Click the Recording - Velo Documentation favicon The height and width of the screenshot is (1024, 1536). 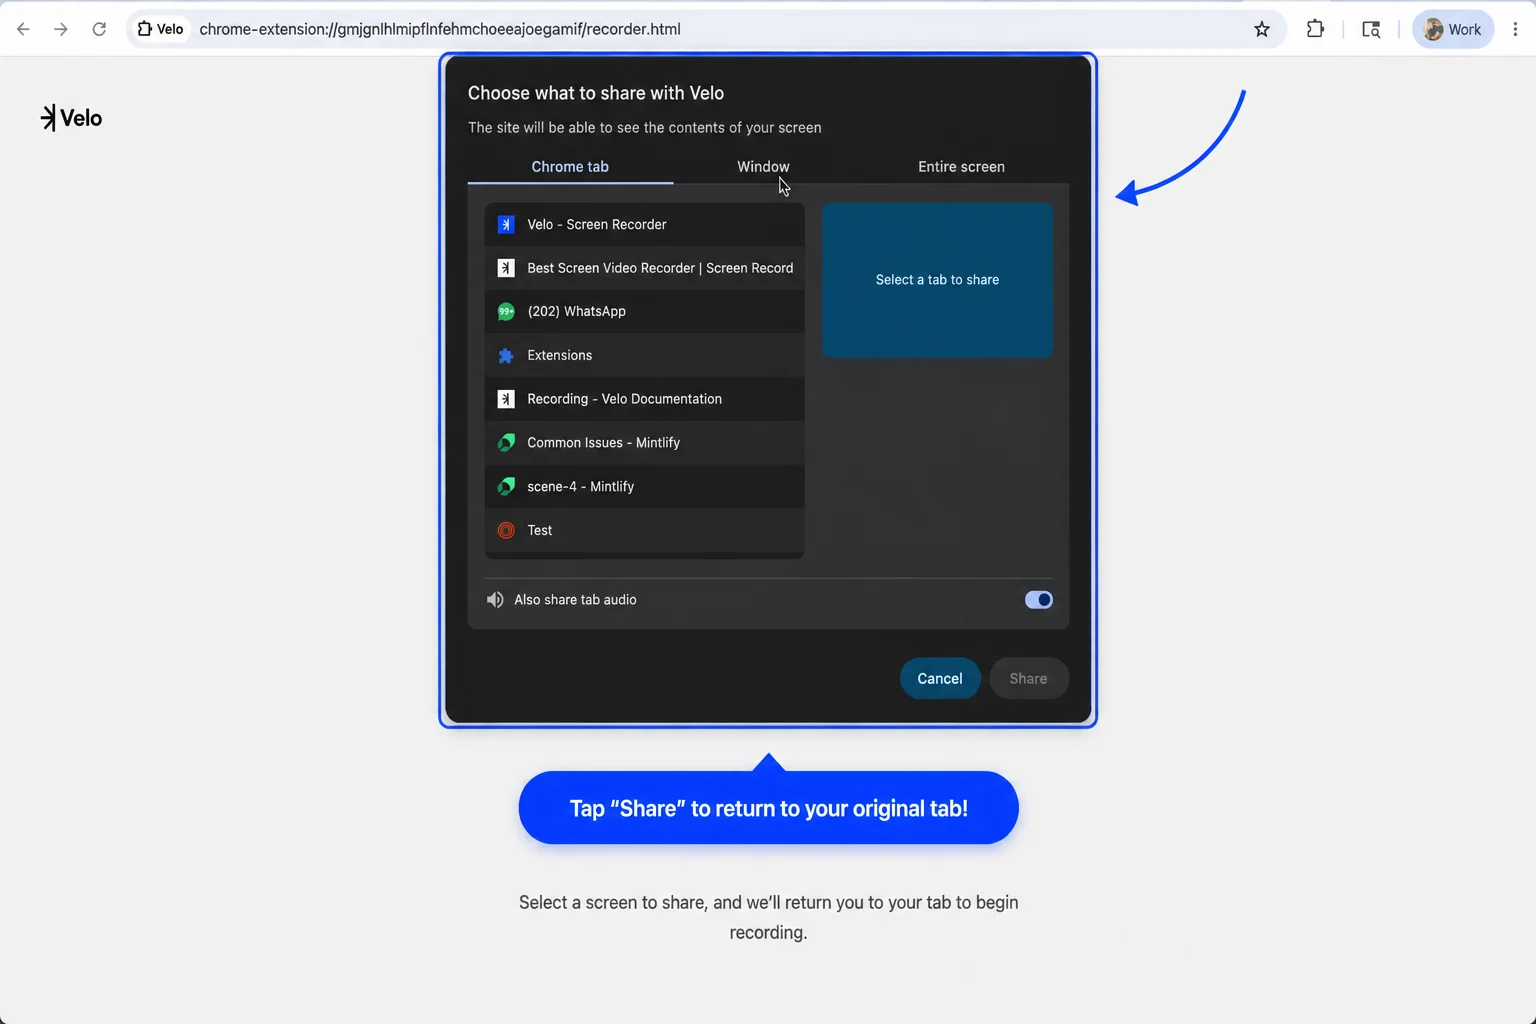(x=506, y=399)
